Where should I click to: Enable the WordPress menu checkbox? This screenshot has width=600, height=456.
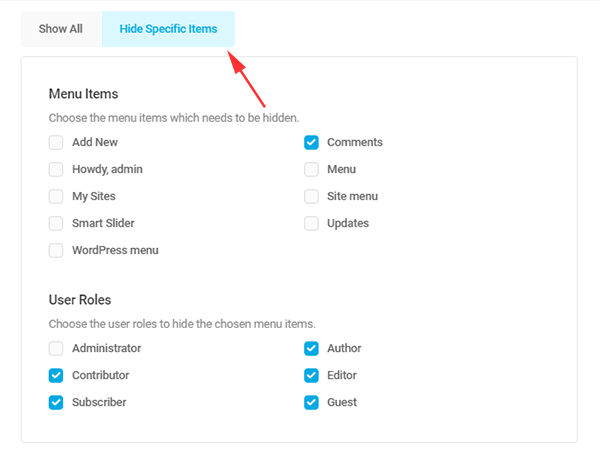coord(56,250)
